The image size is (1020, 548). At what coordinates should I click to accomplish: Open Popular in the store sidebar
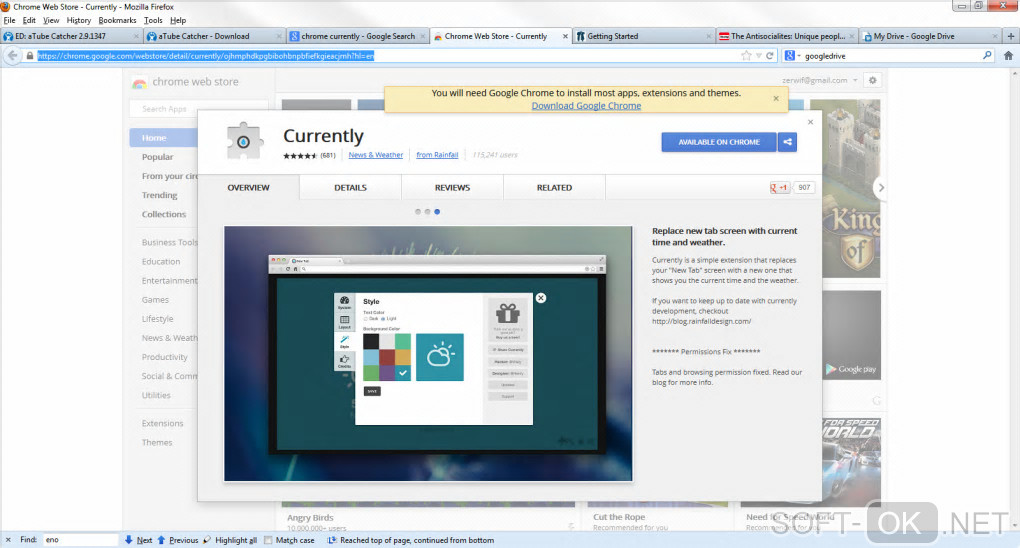[x=157, y=157]
